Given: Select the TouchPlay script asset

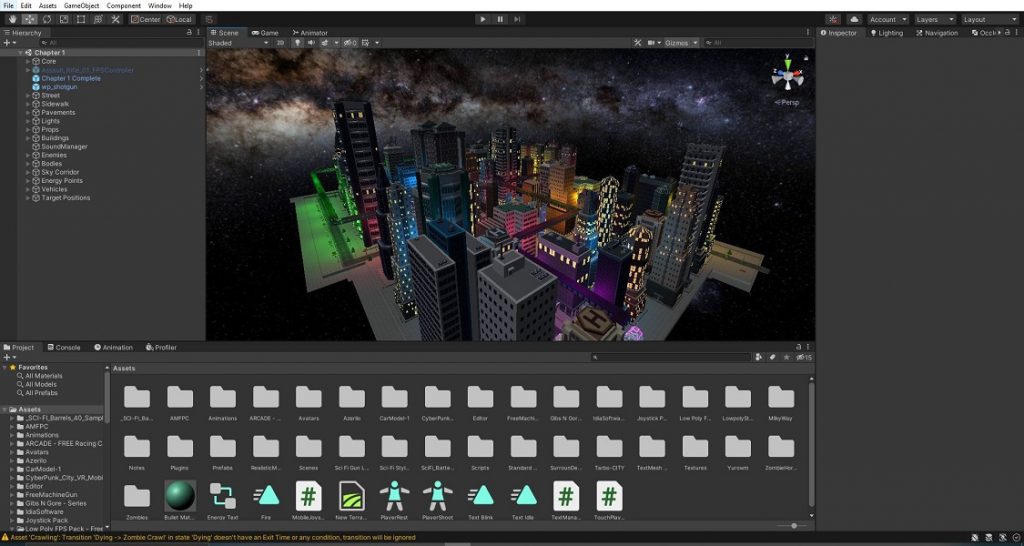Looking at the screenshot, I should tap(609, 501).
